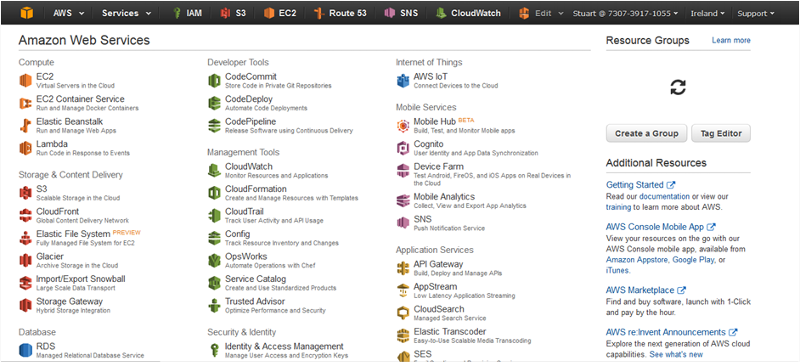Click the EC2 icon under Compute
This screenshot has width=800, height=362.
tap(26, 81)
